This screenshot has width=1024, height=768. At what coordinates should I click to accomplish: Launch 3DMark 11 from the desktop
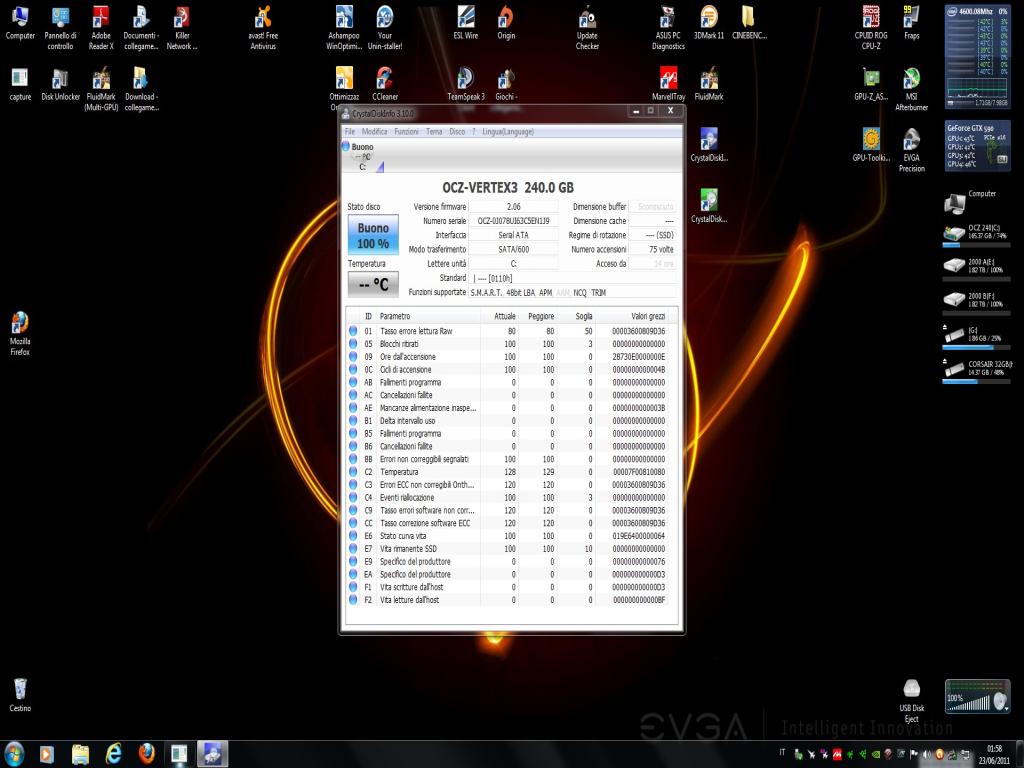709,23
